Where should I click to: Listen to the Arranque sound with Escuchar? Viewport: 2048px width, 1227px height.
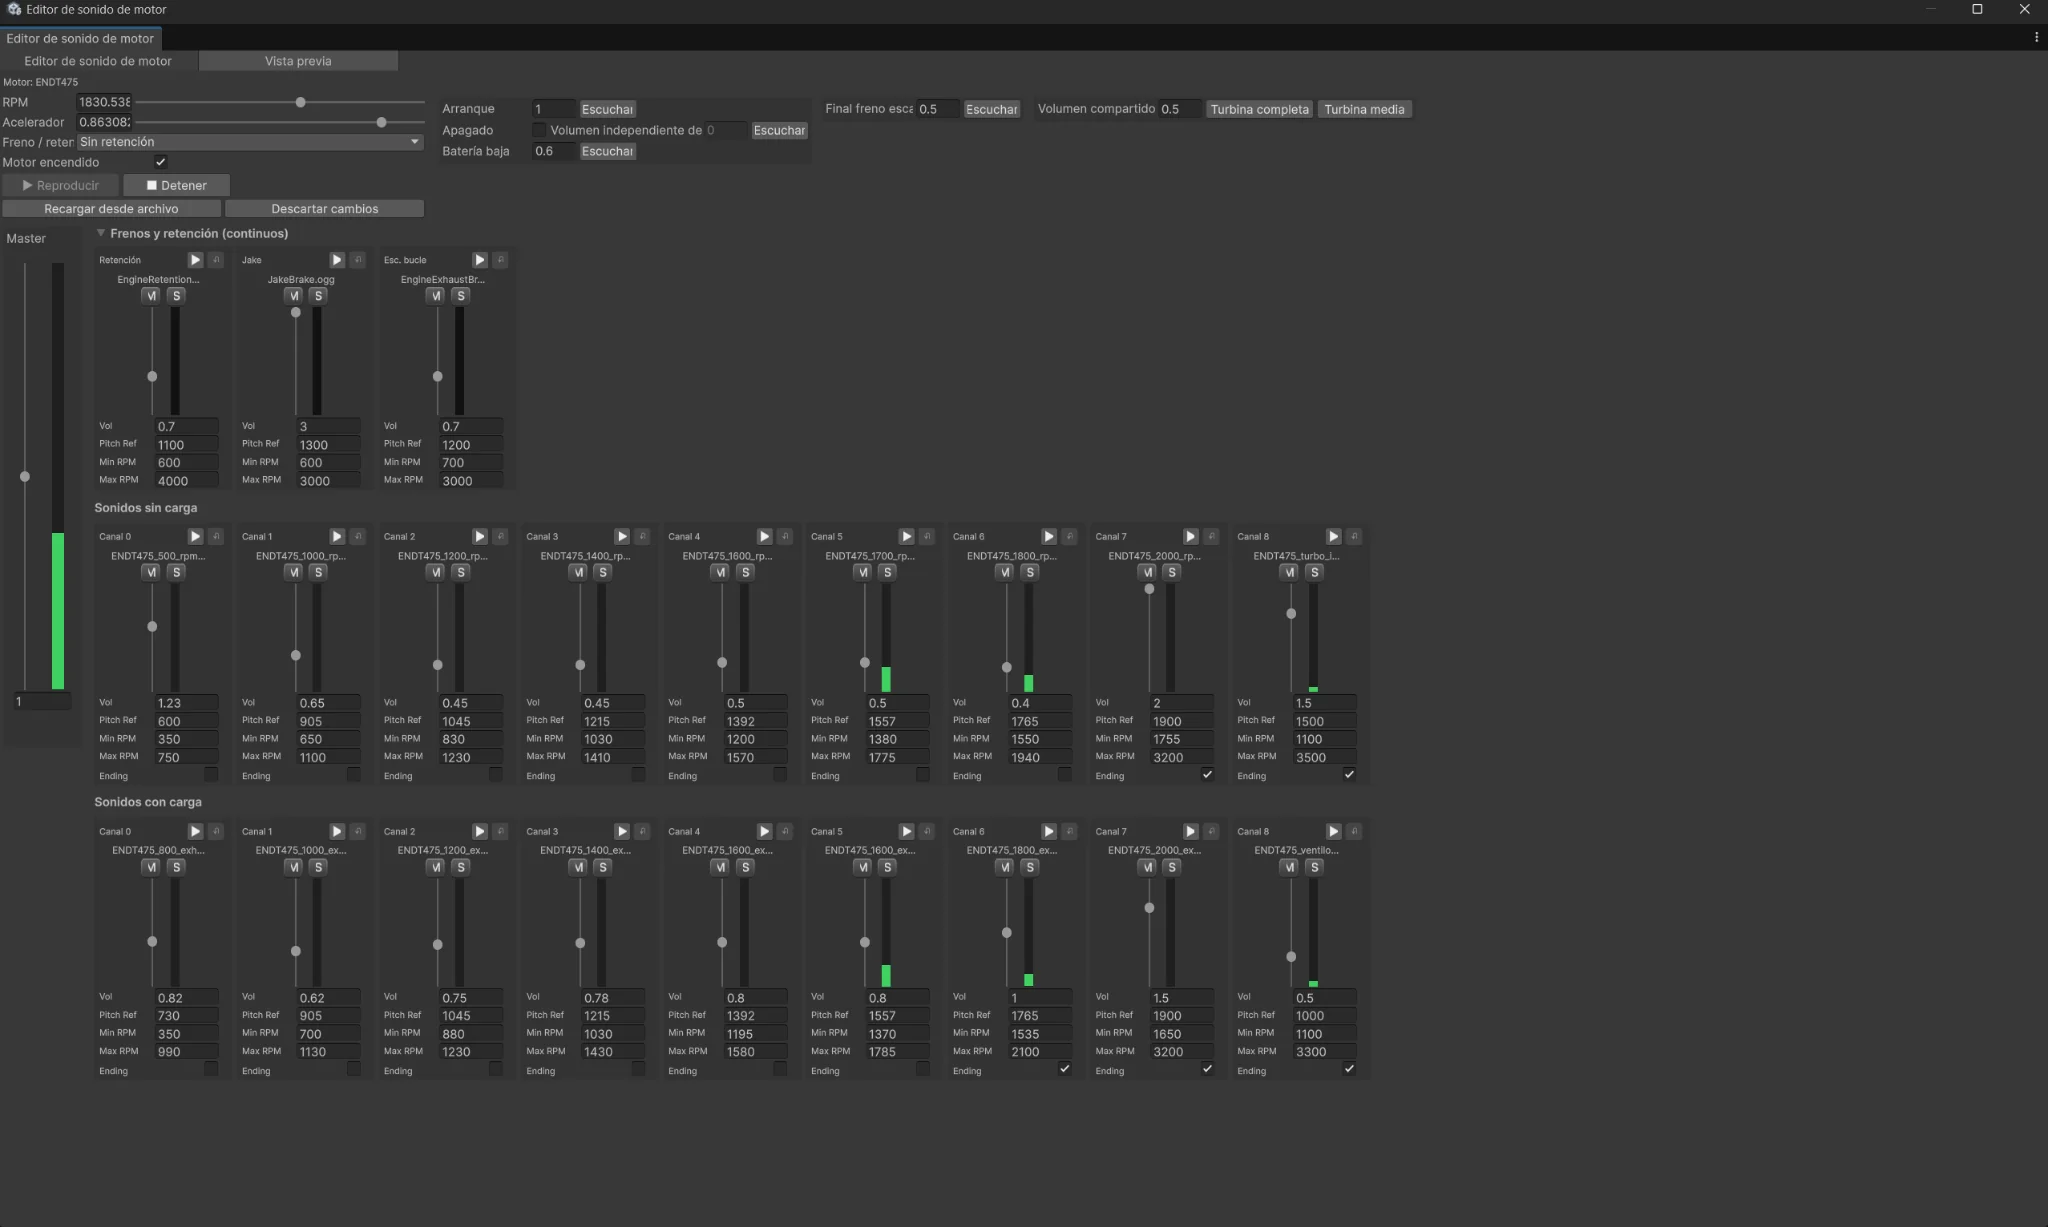tap(607, 109)
